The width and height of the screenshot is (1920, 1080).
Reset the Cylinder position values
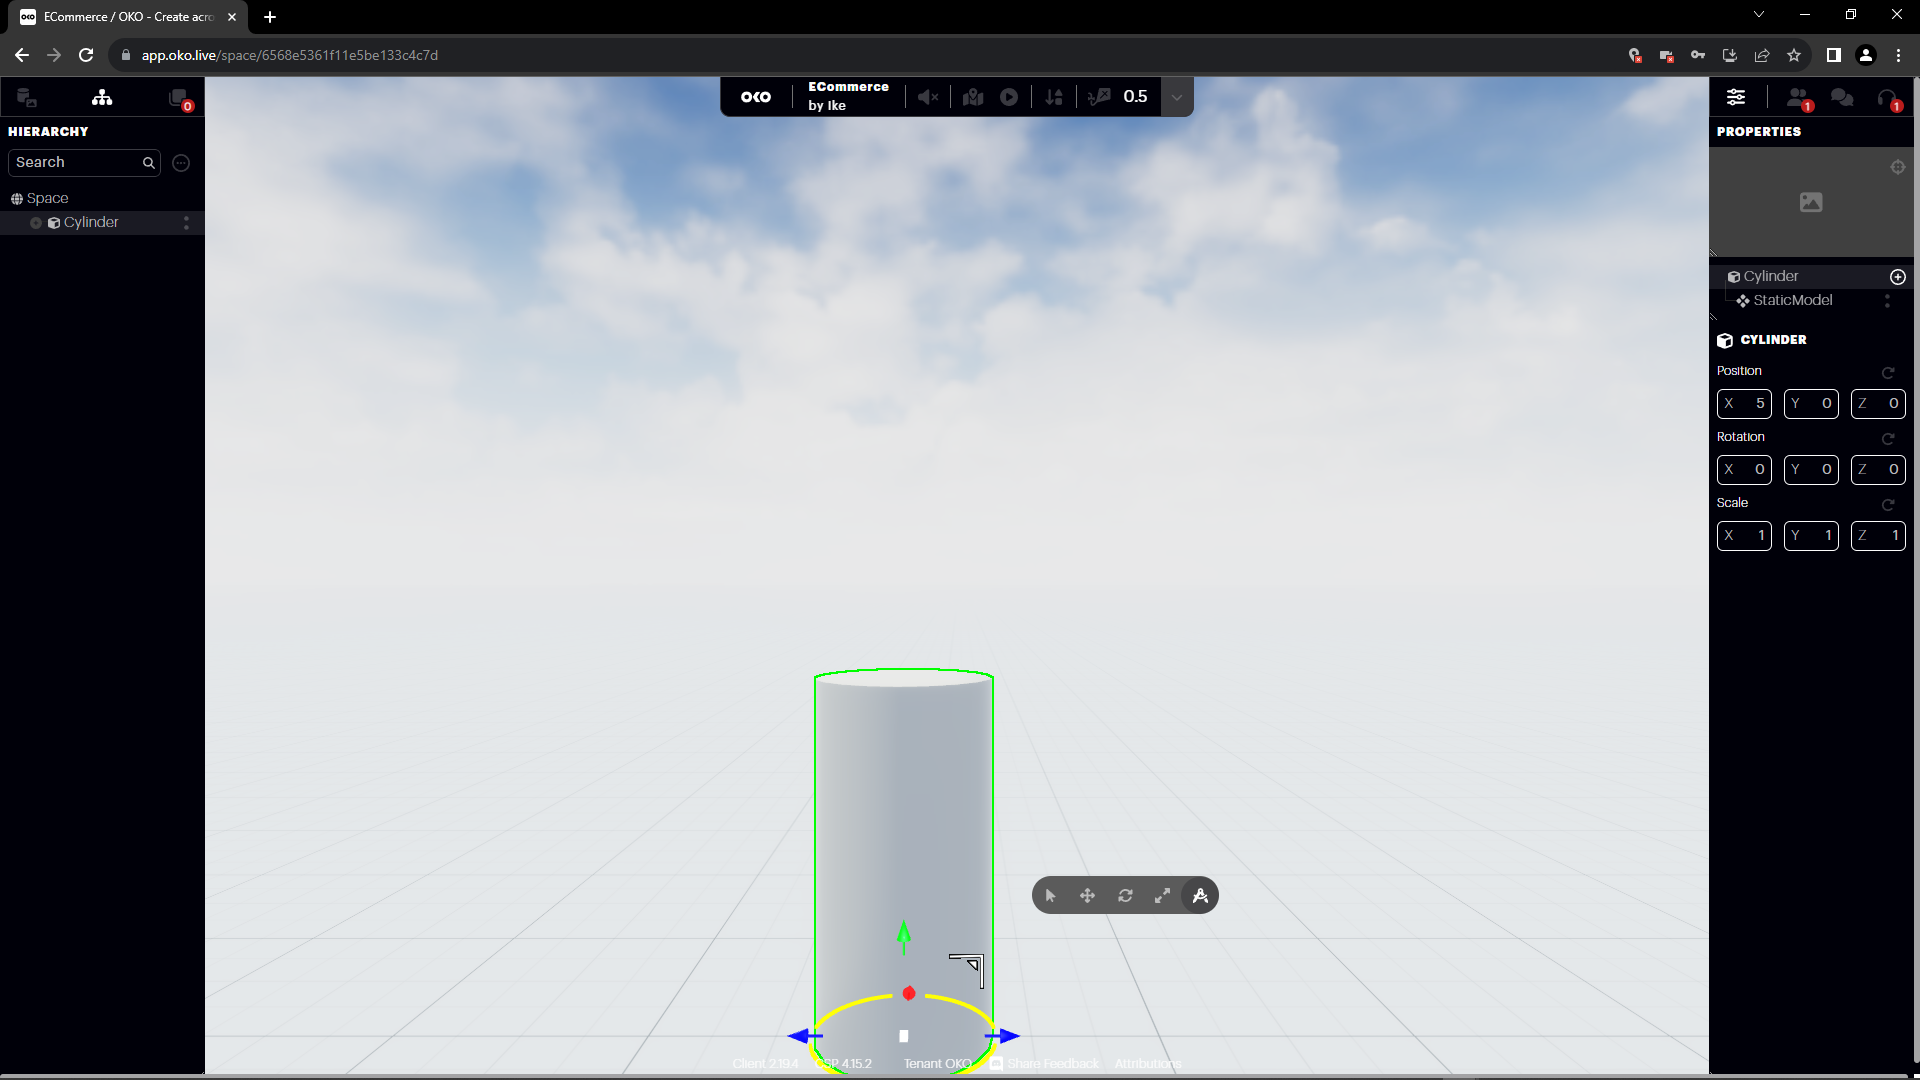click(1887, 372)
